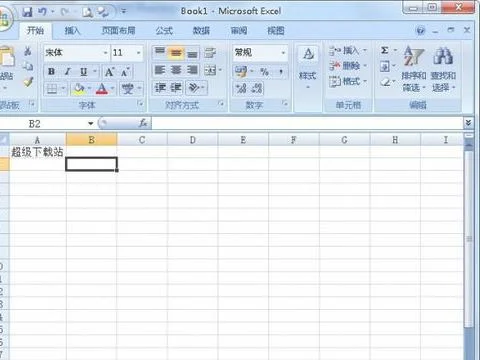Align text left
The image size is (480, 360).
click(160, 70)
